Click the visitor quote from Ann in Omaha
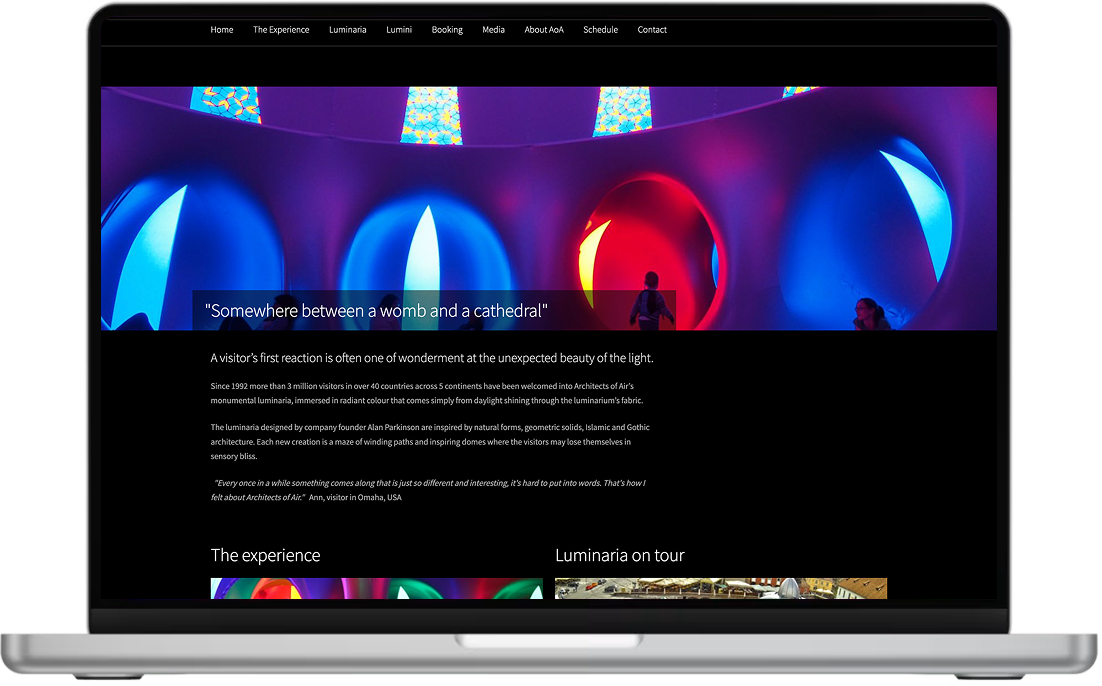The height and width of the screenshot is (686, 1102). (428, 490)
